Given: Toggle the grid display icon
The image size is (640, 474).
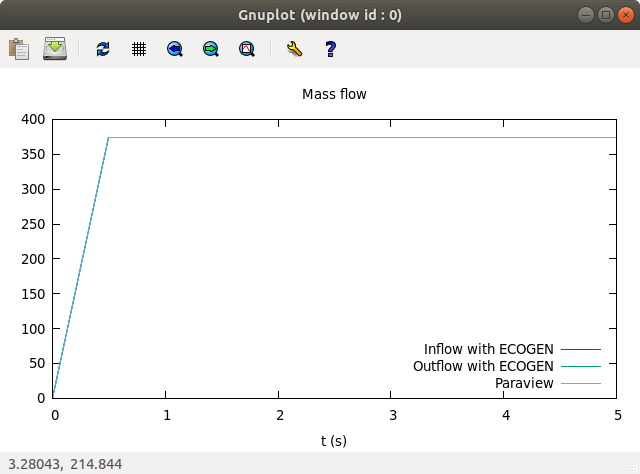Looking at the screenshot, I should (x=139, y=49).
